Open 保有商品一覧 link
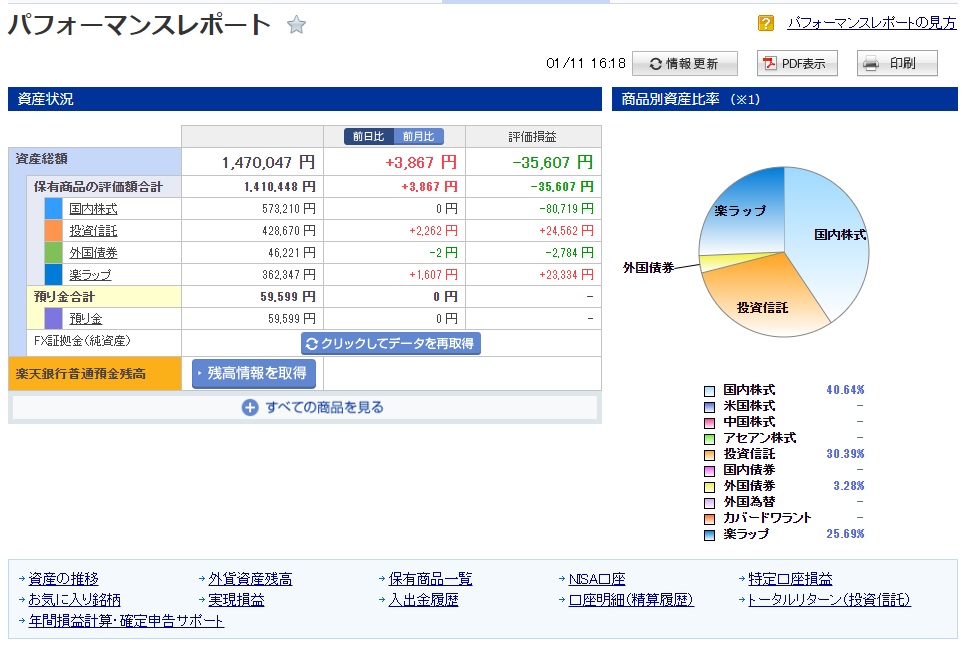965x649 pixels. [x=430, y=579]
